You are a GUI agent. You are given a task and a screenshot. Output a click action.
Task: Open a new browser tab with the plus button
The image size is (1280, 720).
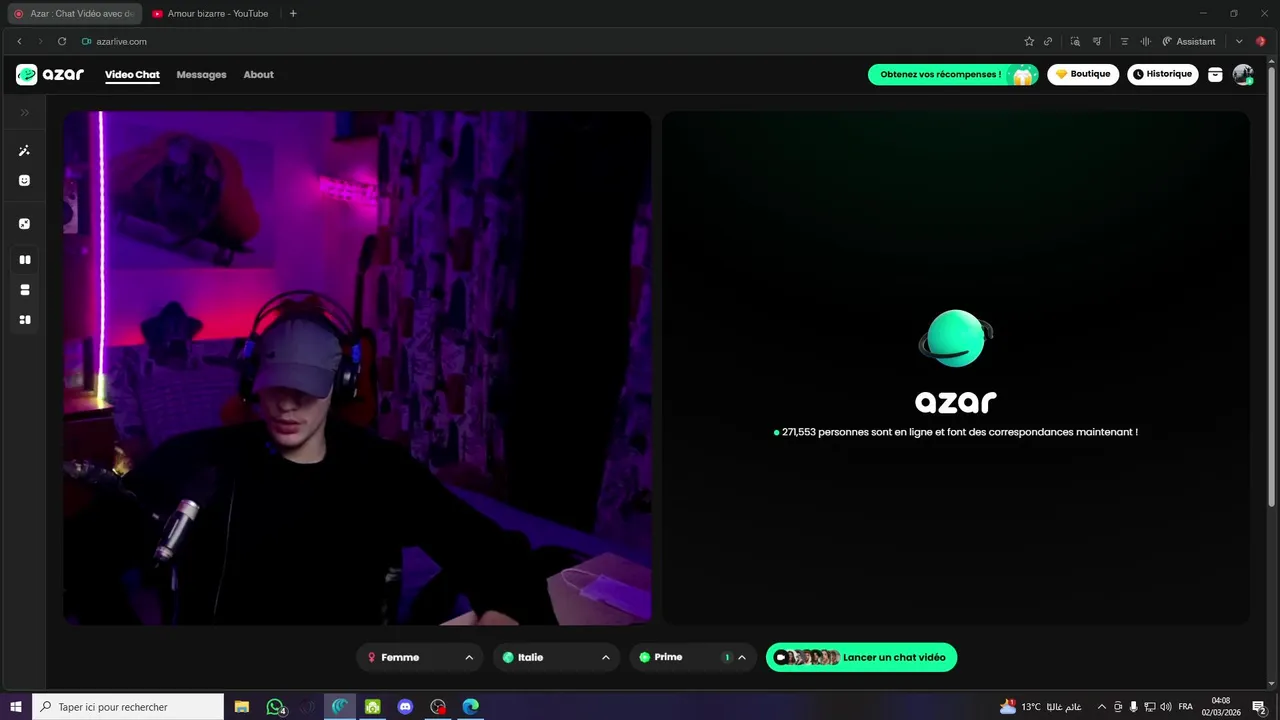293,14
